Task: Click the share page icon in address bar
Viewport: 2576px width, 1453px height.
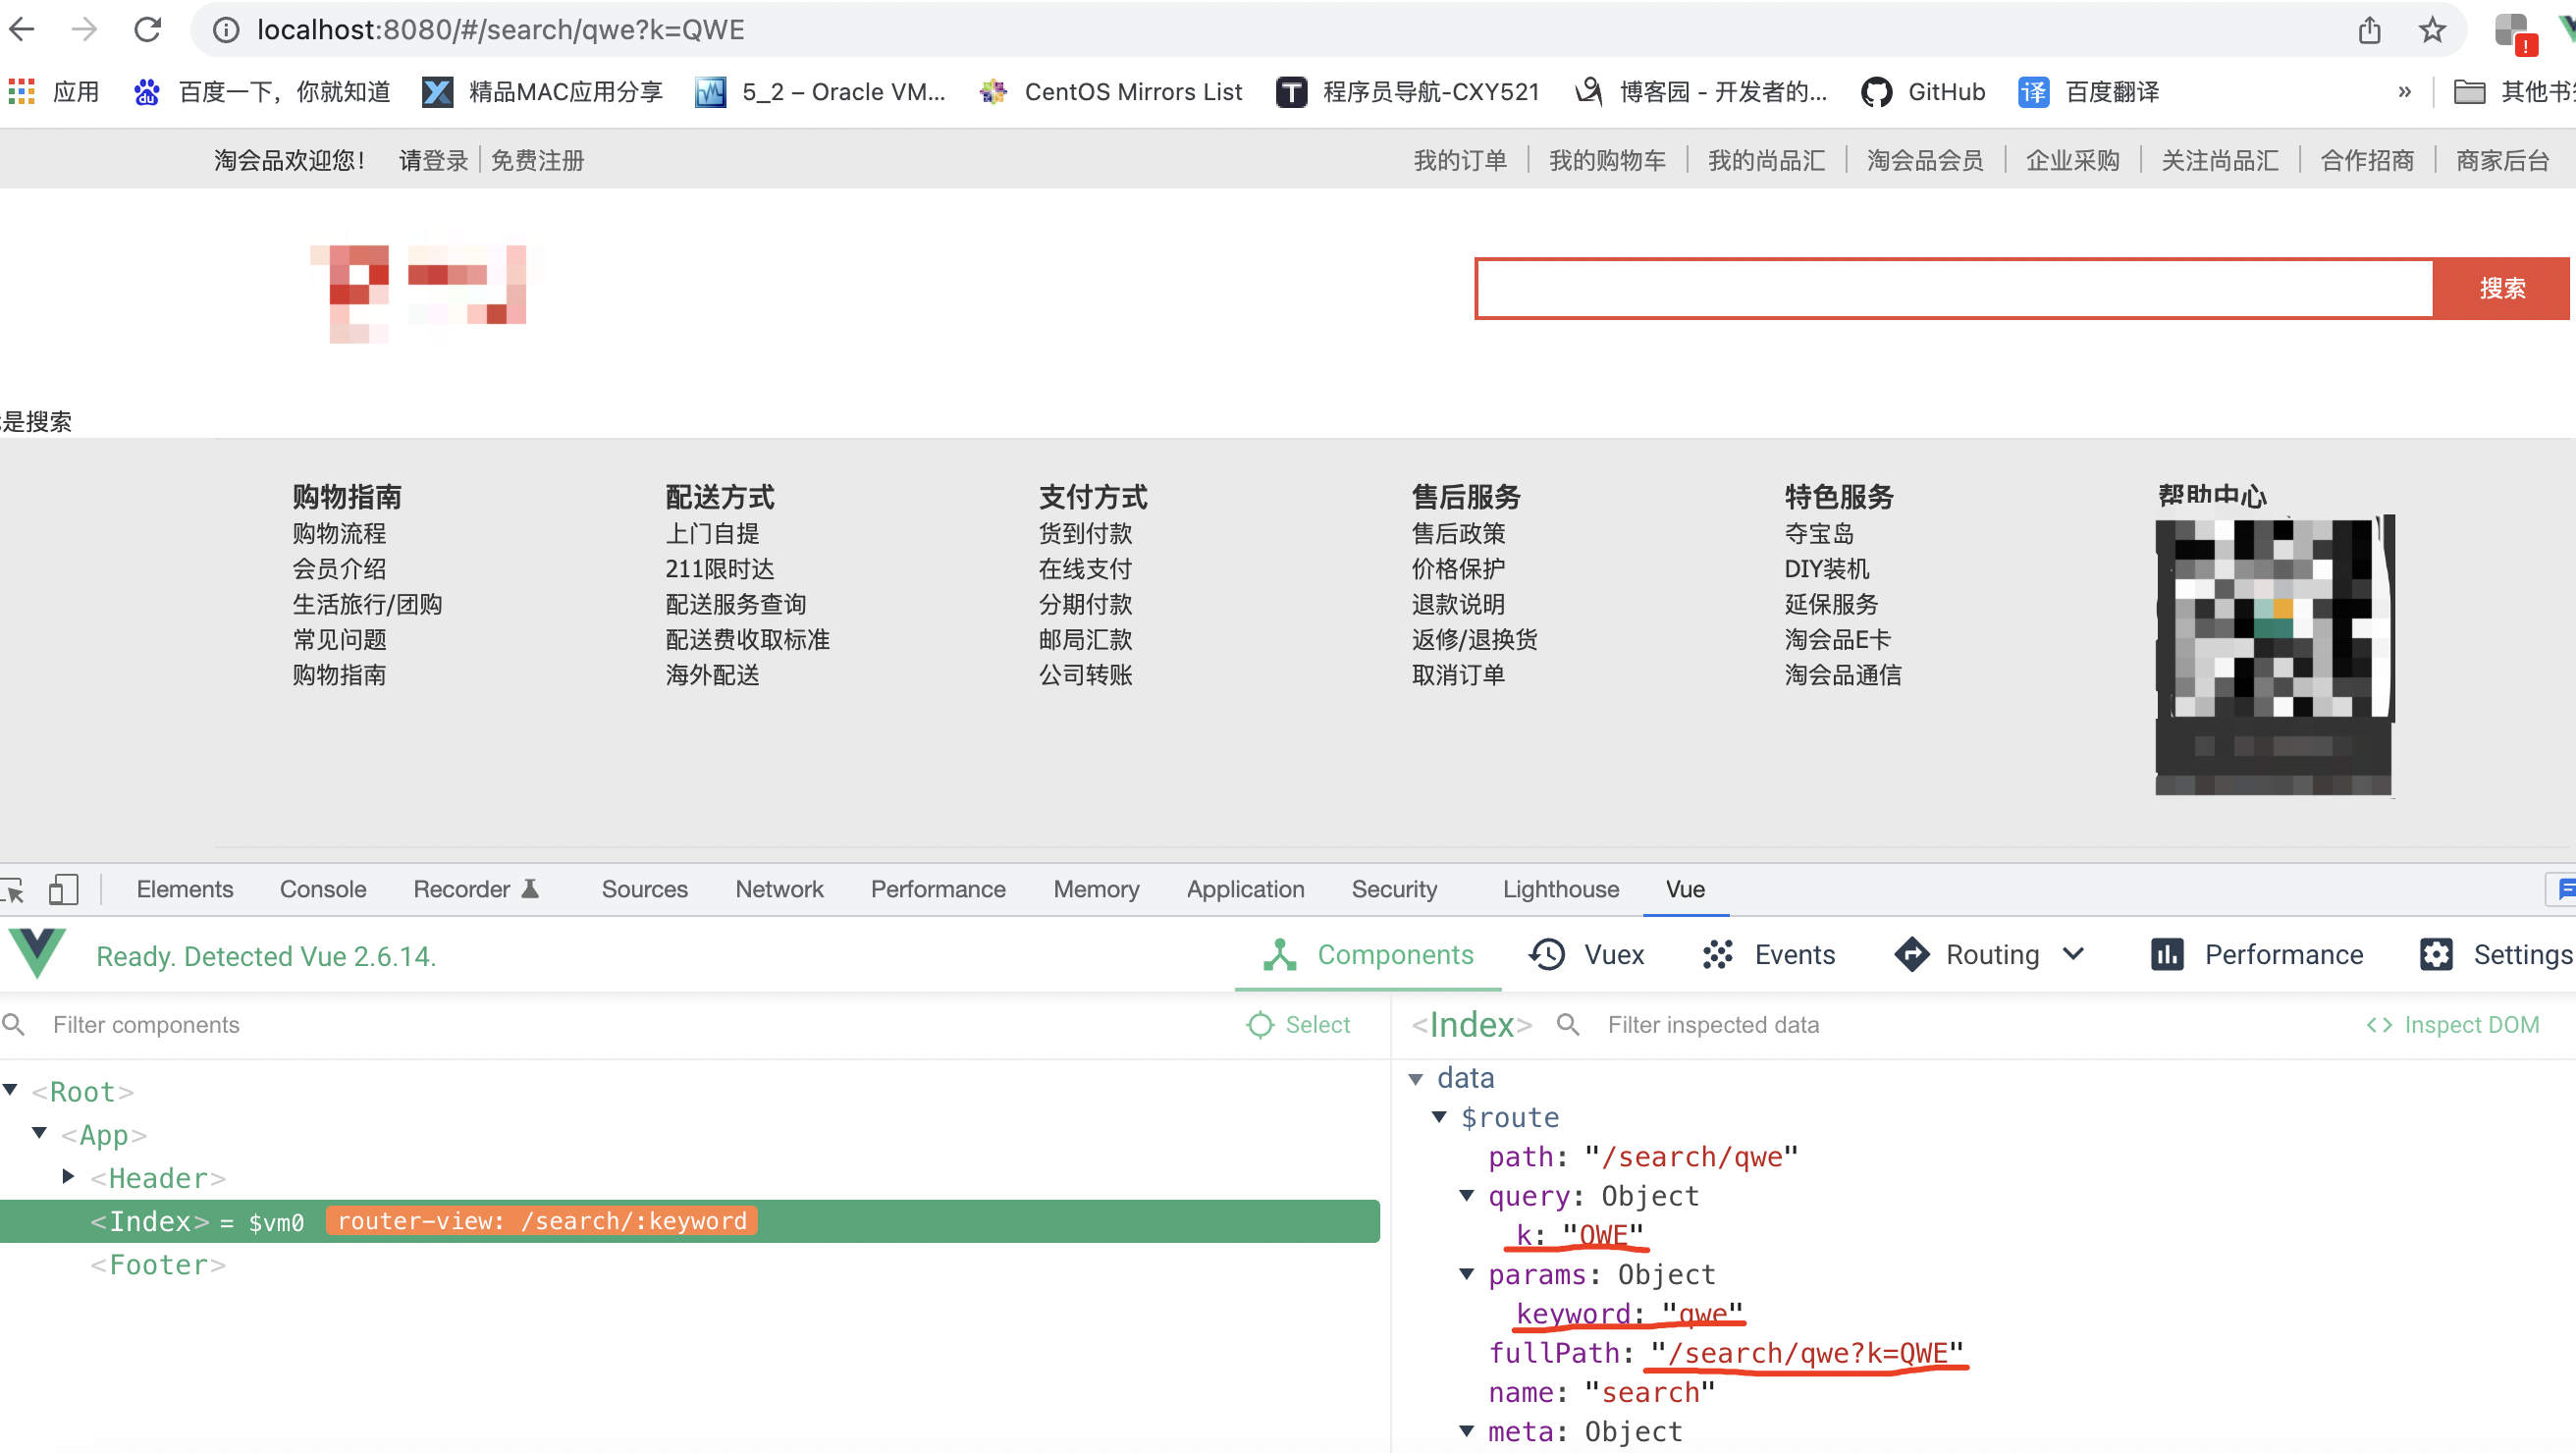Action: (x=2369, y=30)
